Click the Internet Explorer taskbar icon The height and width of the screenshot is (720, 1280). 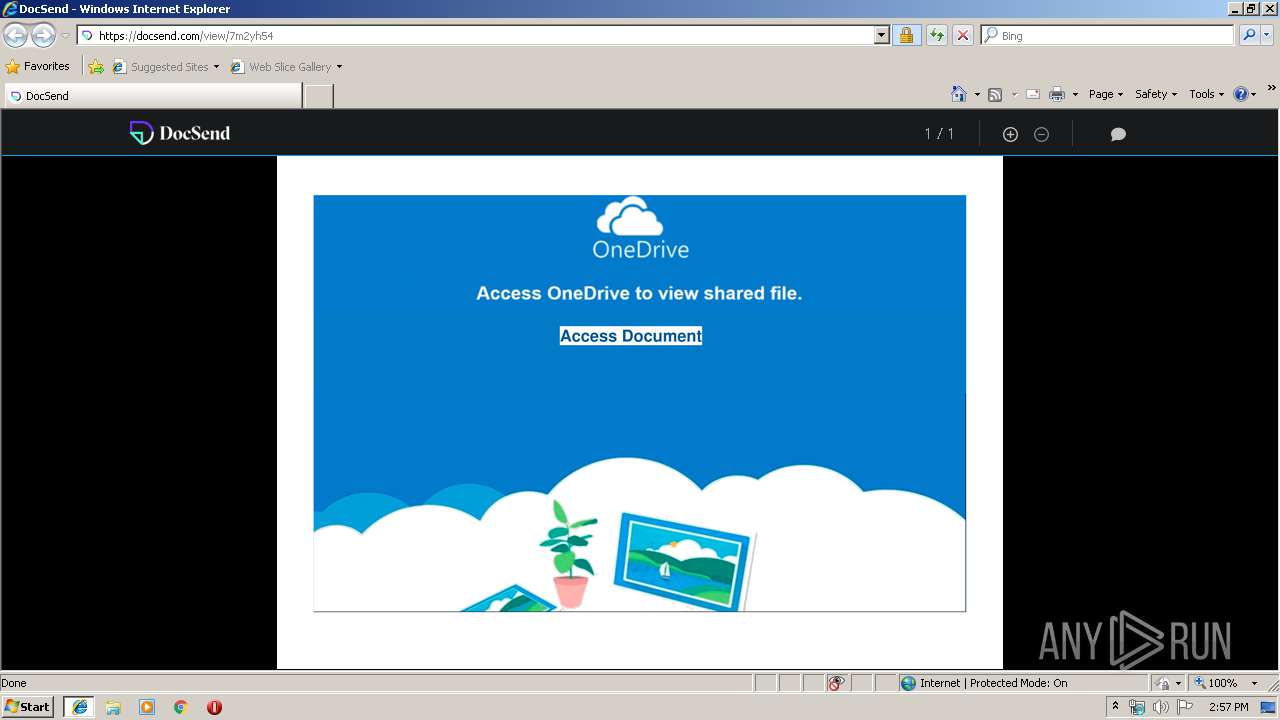point(80,707)
